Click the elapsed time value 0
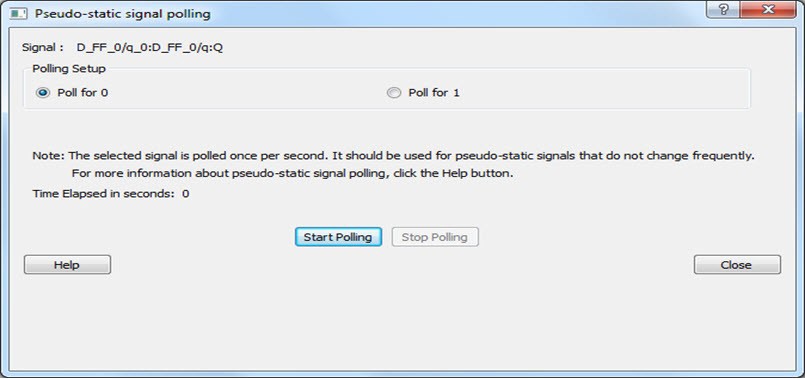The image size is (805, 379). (x=186, y=194)
